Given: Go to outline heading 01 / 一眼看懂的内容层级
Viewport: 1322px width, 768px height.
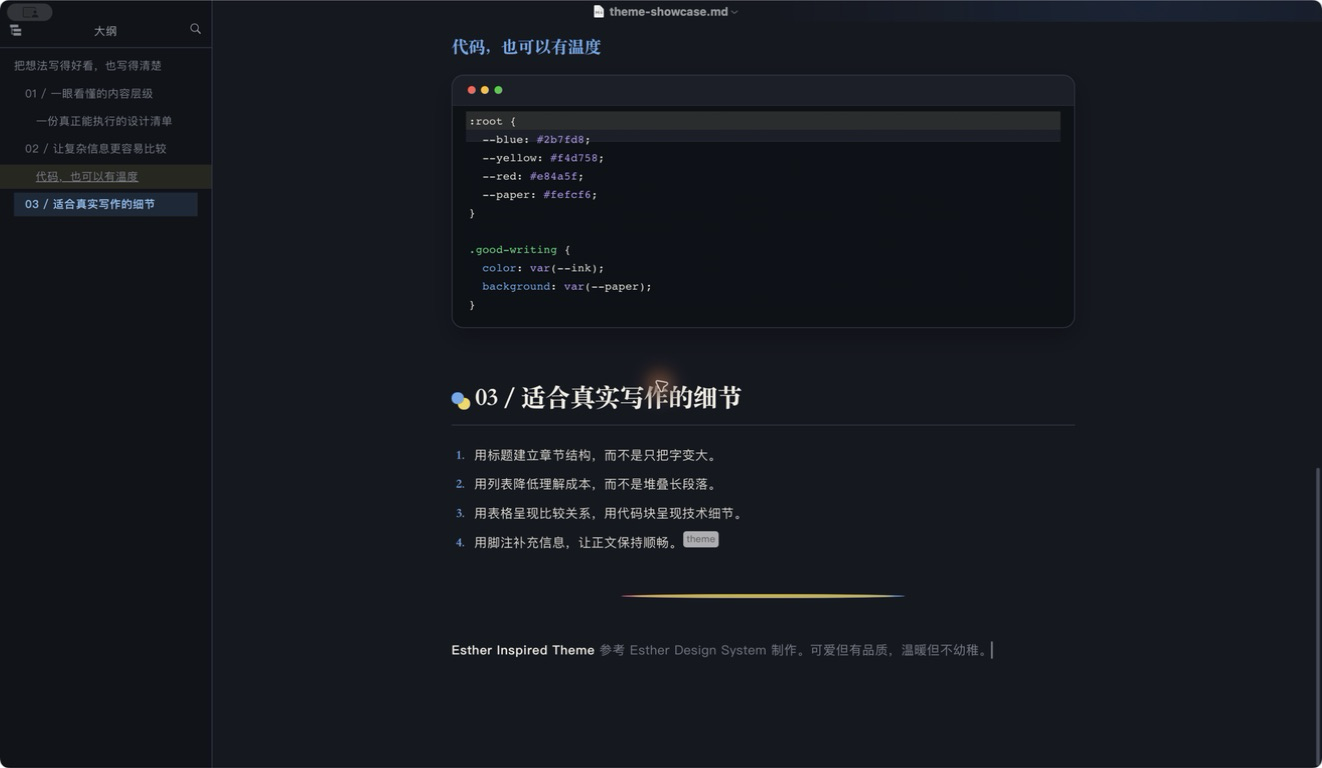Looking at the screenshot, I should (89, 94).
